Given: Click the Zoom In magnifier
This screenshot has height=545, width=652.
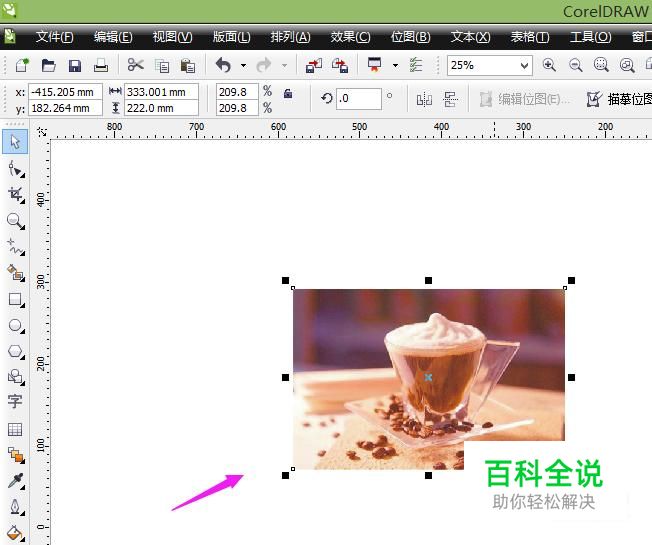Looking at the screenshot, I should (549, 65).
